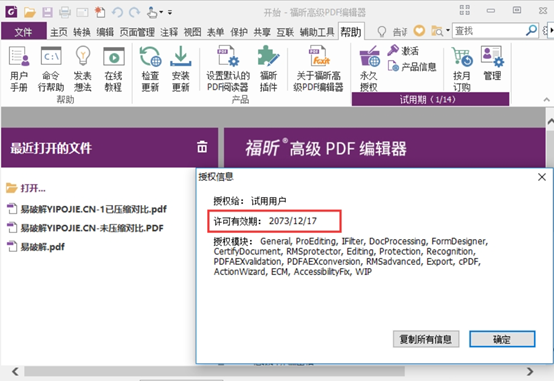Screen dimensions: 554x381
Task: Collapse the ribbon with the chevron
Action: tap(547, 100)
